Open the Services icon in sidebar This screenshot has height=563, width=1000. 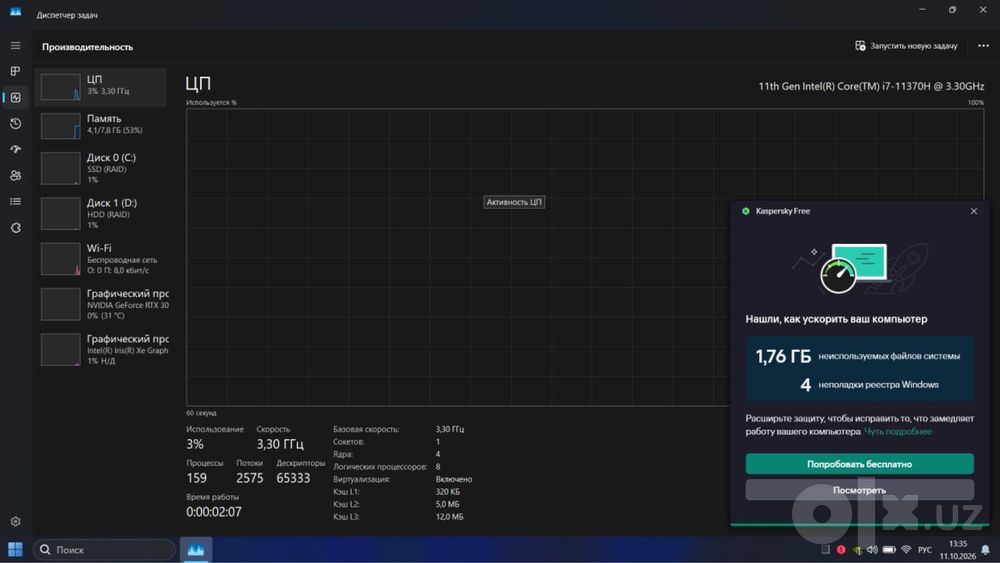(x=15, y=228)
